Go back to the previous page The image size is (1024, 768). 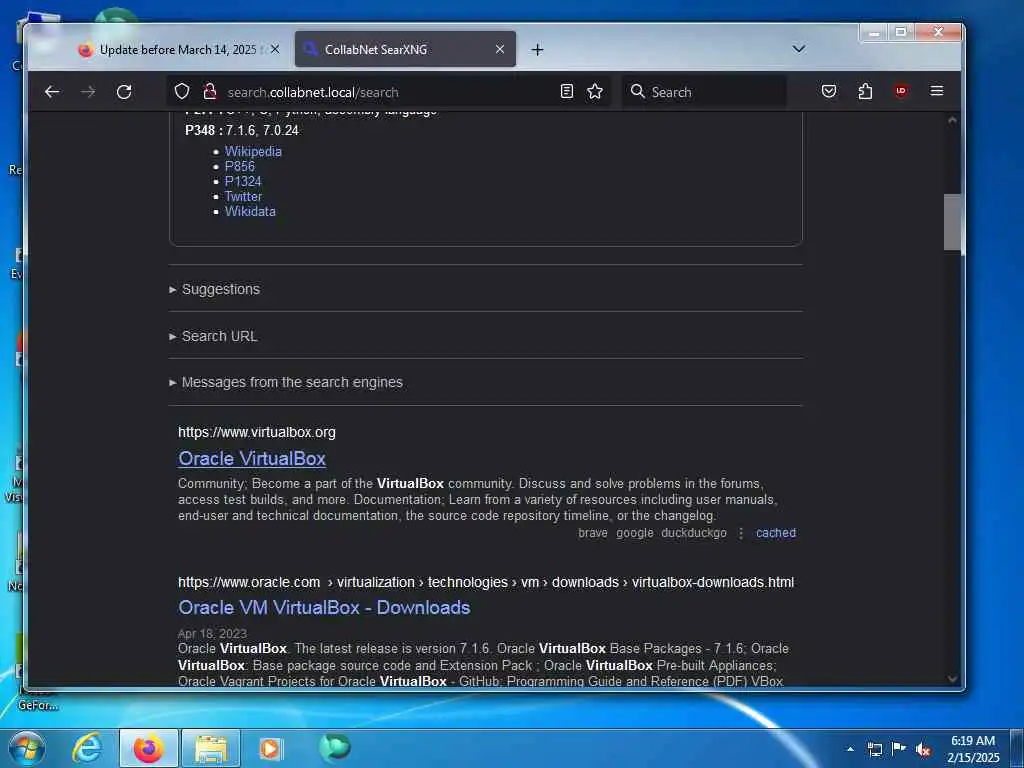52,92
